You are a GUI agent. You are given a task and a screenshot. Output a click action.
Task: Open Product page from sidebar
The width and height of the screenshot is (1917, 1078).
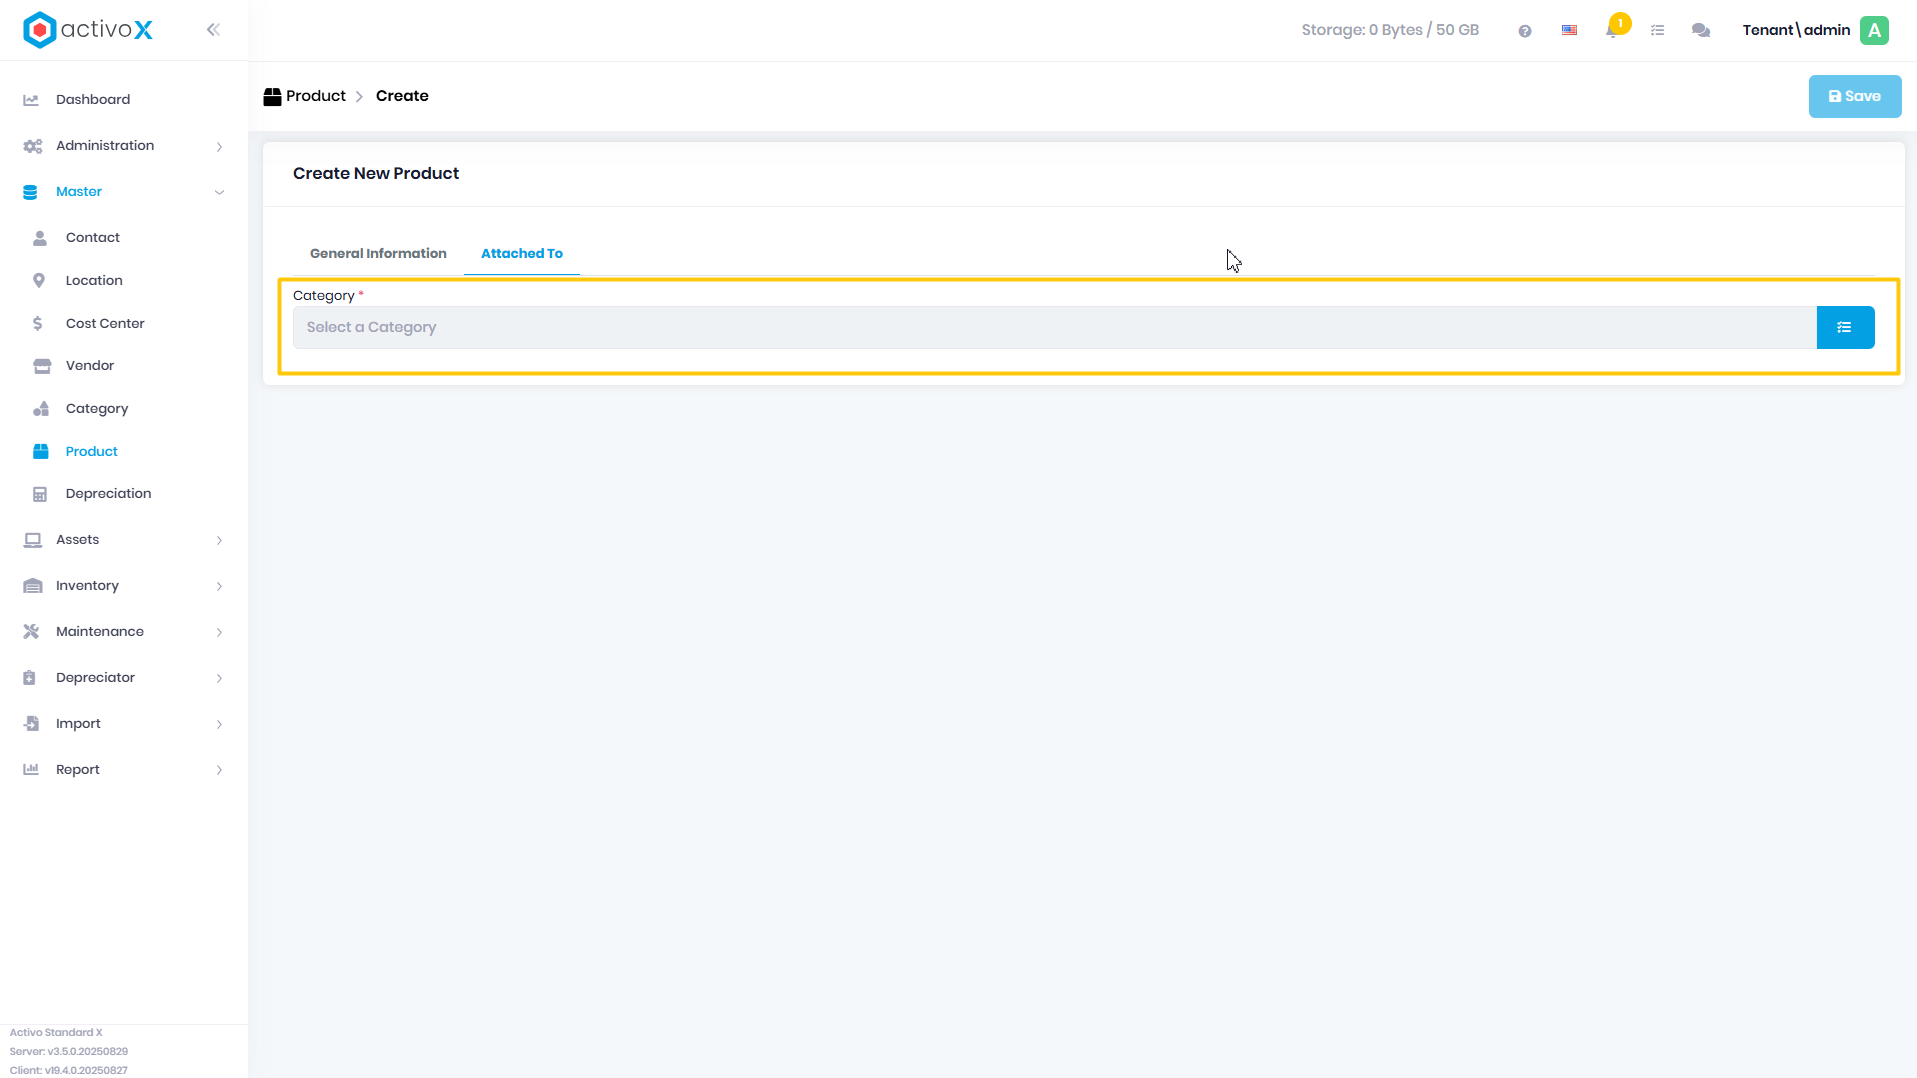[92, 452]
